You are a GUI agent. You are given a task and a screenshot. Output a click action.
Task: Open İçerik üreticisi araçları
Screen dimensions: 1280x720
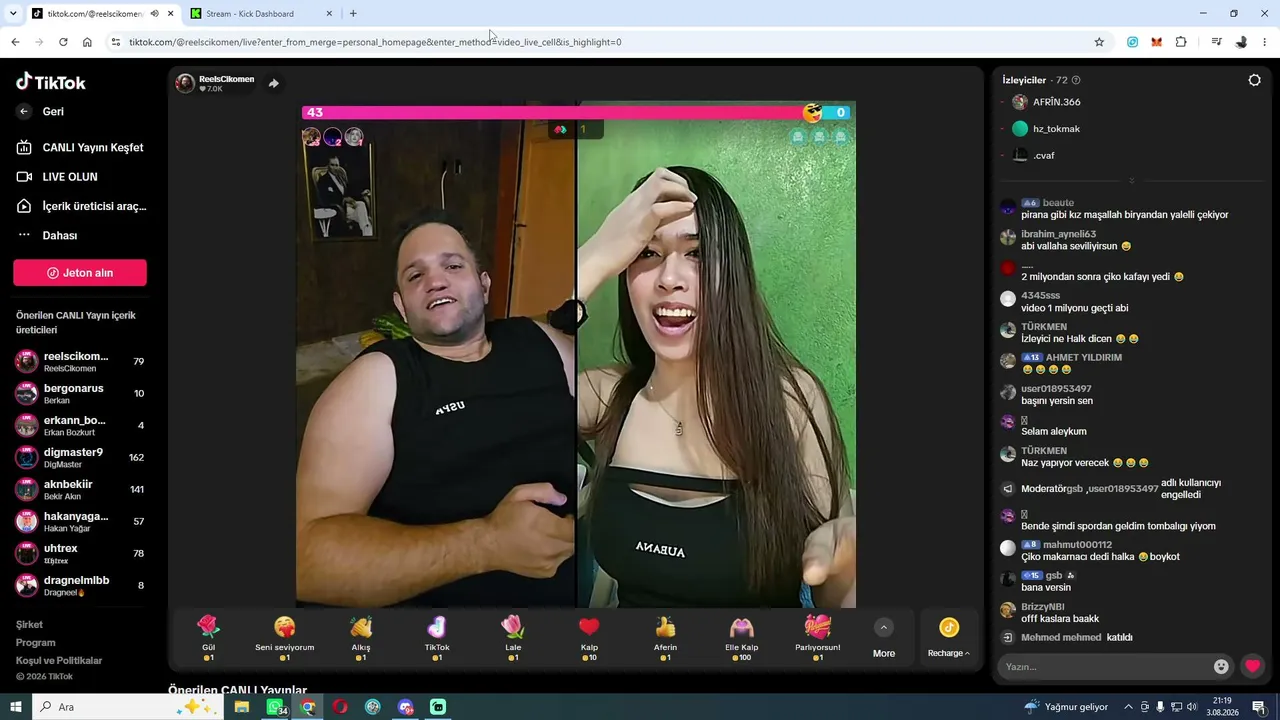click(x=81, y=206)
